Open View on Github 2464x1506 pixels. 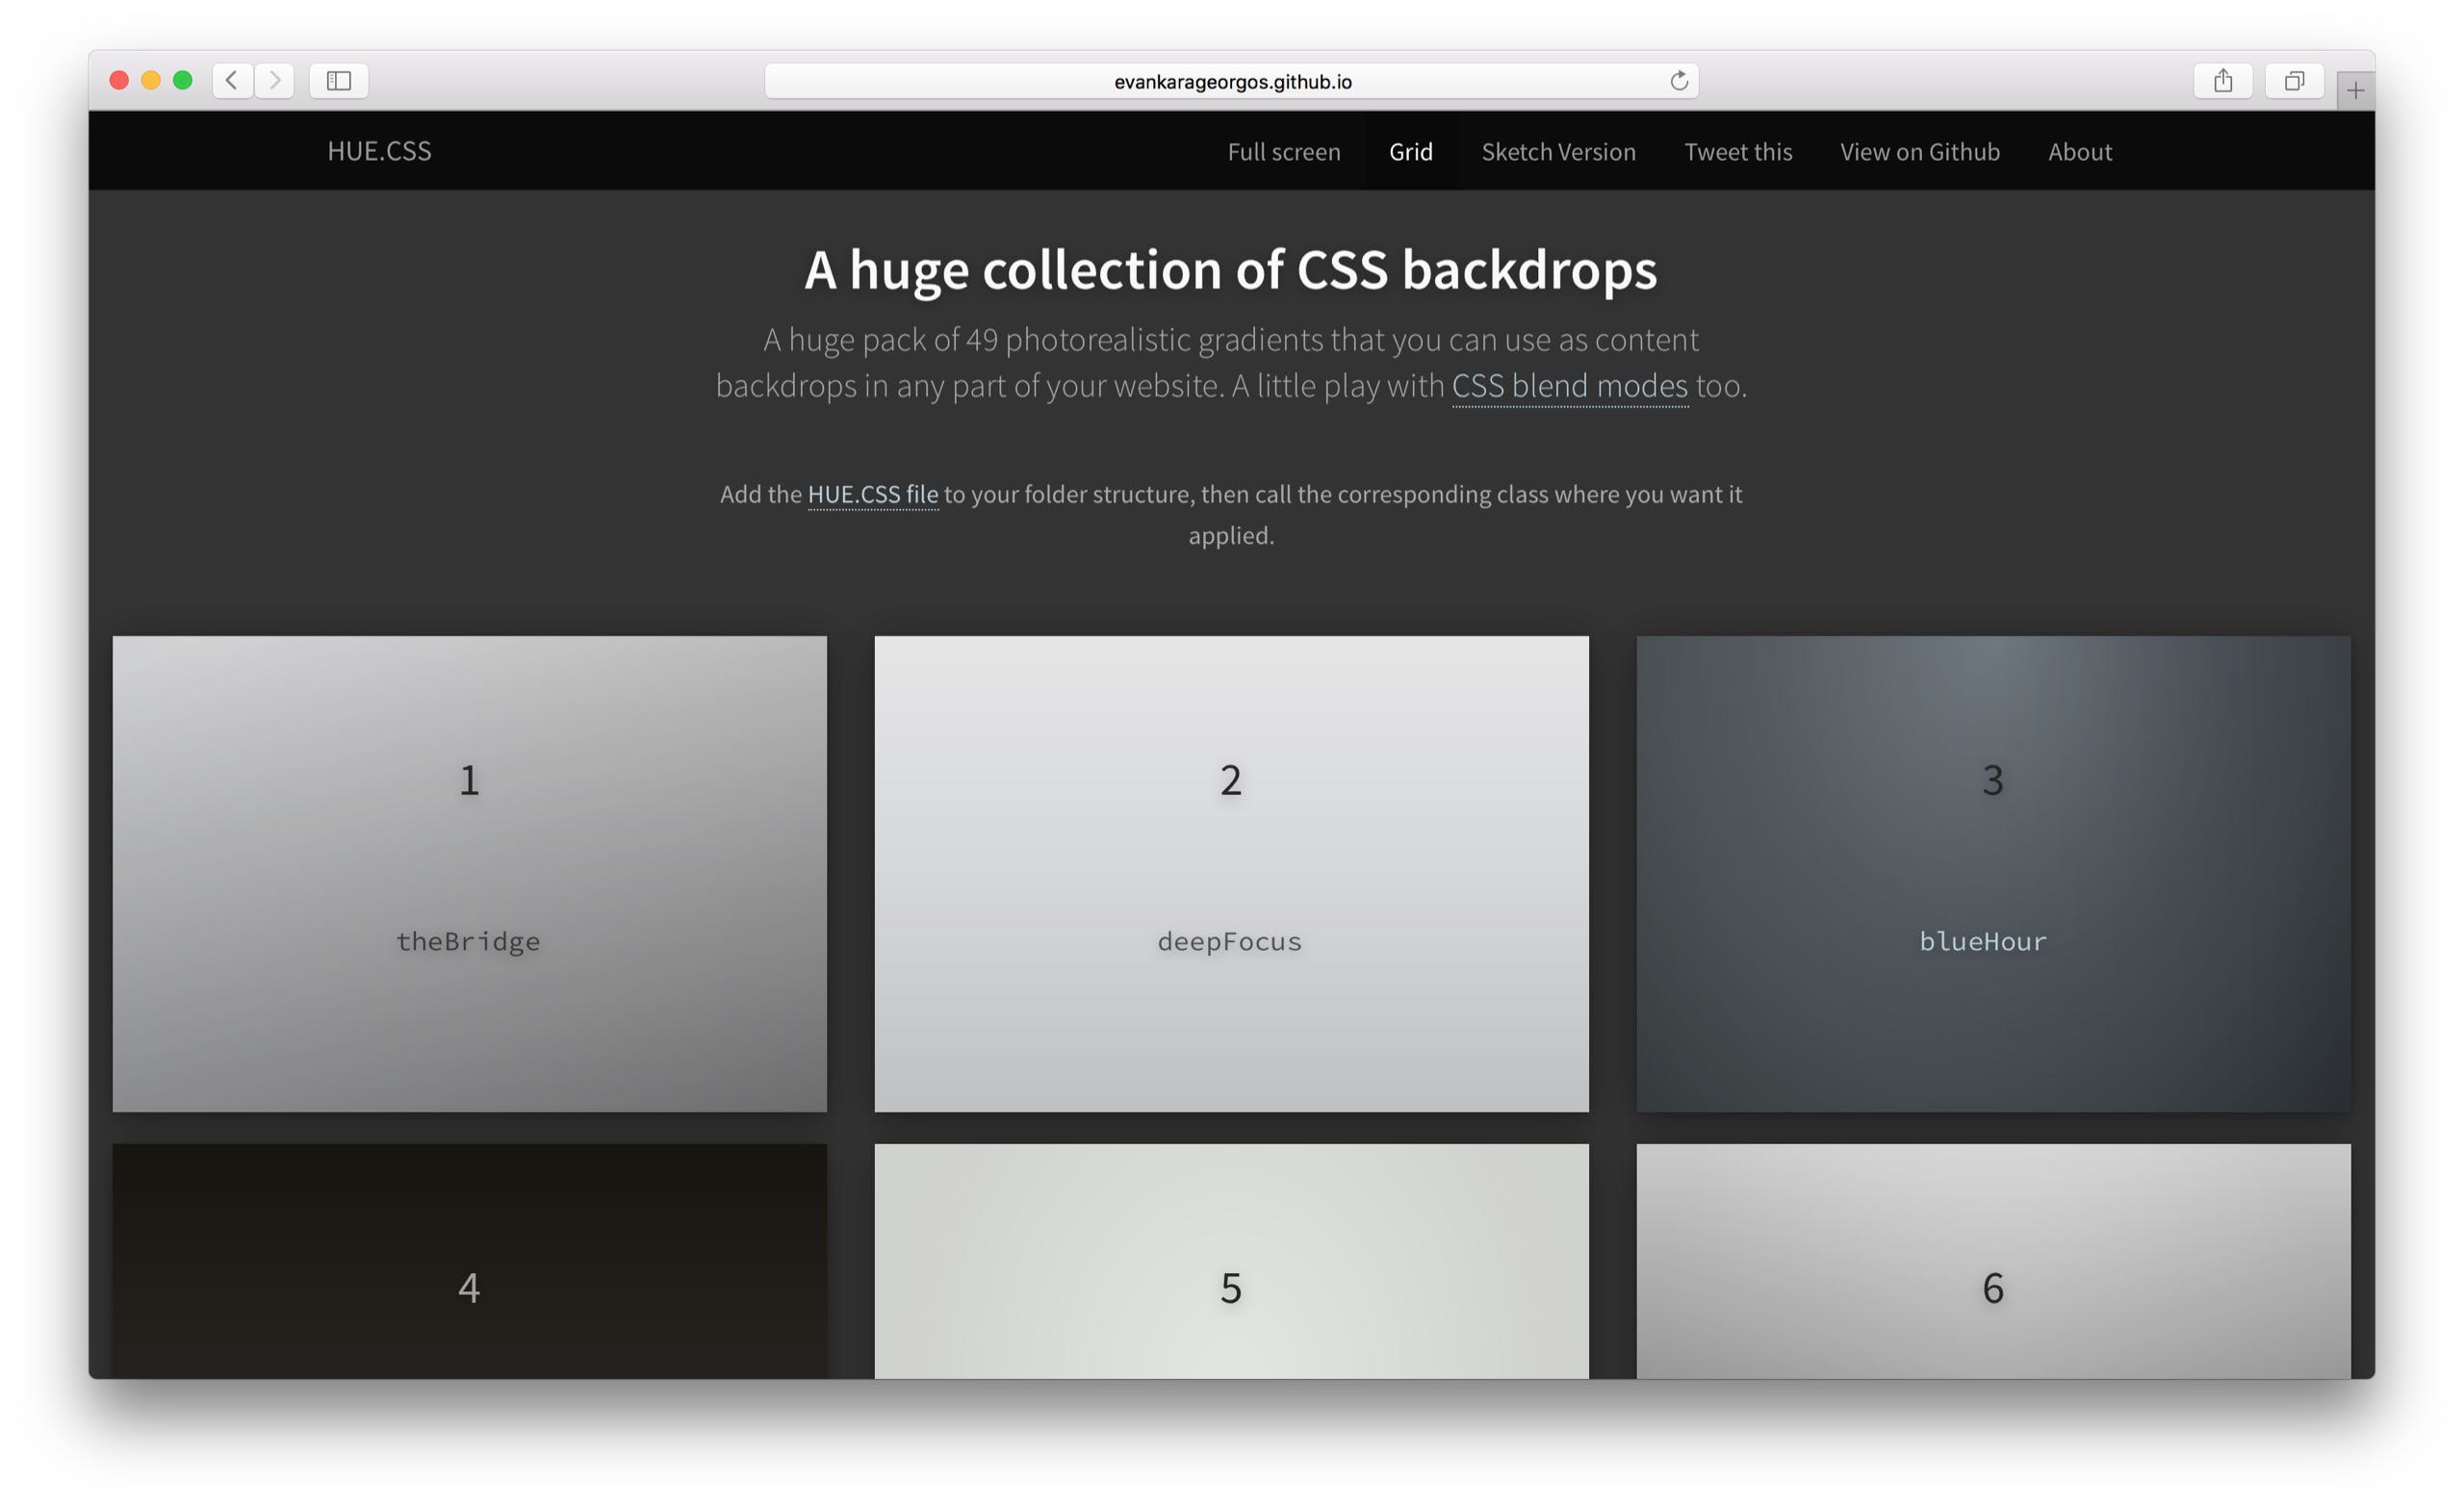click(x=1920, y=151)
